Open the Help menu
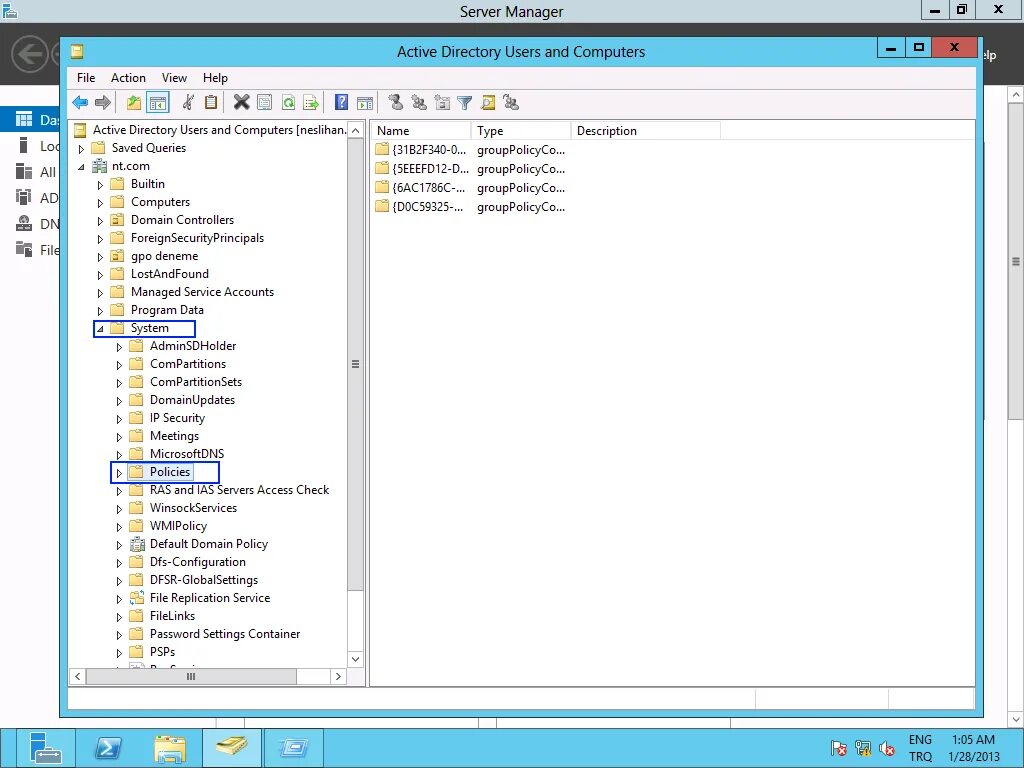This screenshot has width=1024, height=768. click(x=215, y=78)
